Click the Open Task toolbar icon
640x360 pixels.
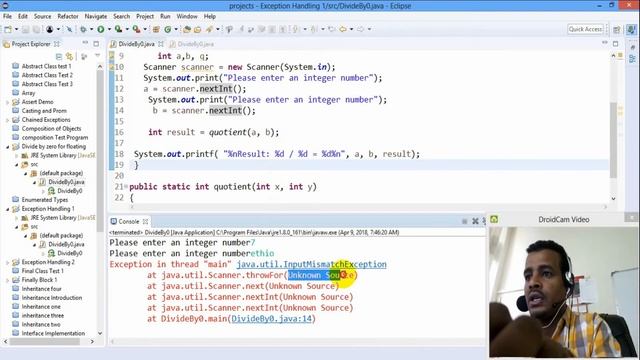(x=198, y=29)
